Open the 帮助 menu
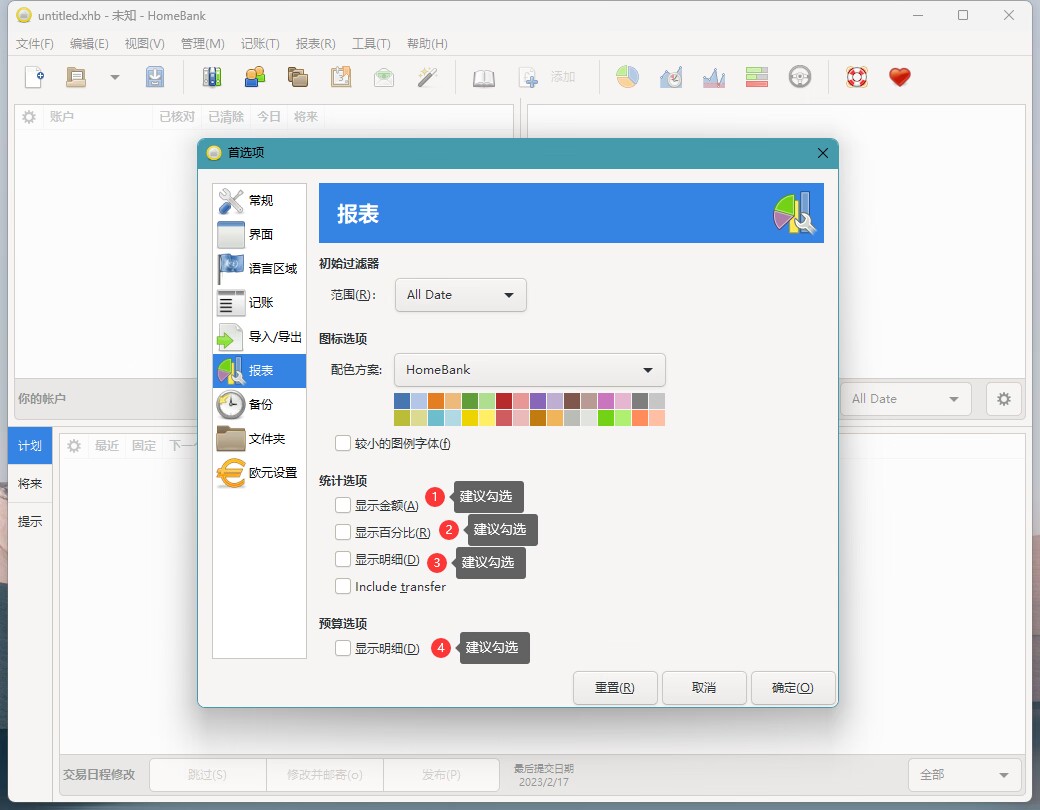Image resolution: width=1040 pixels, height=810 pixels. tap(427, 44)
